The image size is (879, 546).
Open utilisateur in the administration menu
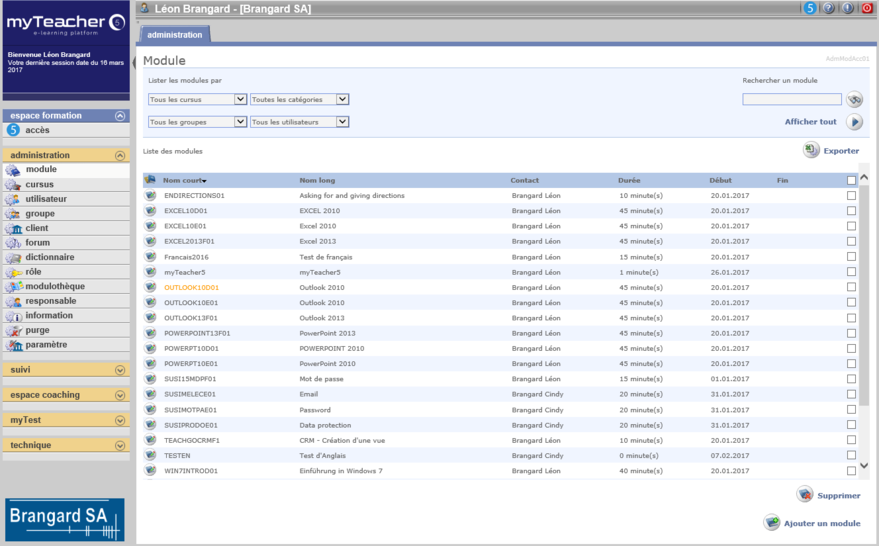tap(47, 199)
